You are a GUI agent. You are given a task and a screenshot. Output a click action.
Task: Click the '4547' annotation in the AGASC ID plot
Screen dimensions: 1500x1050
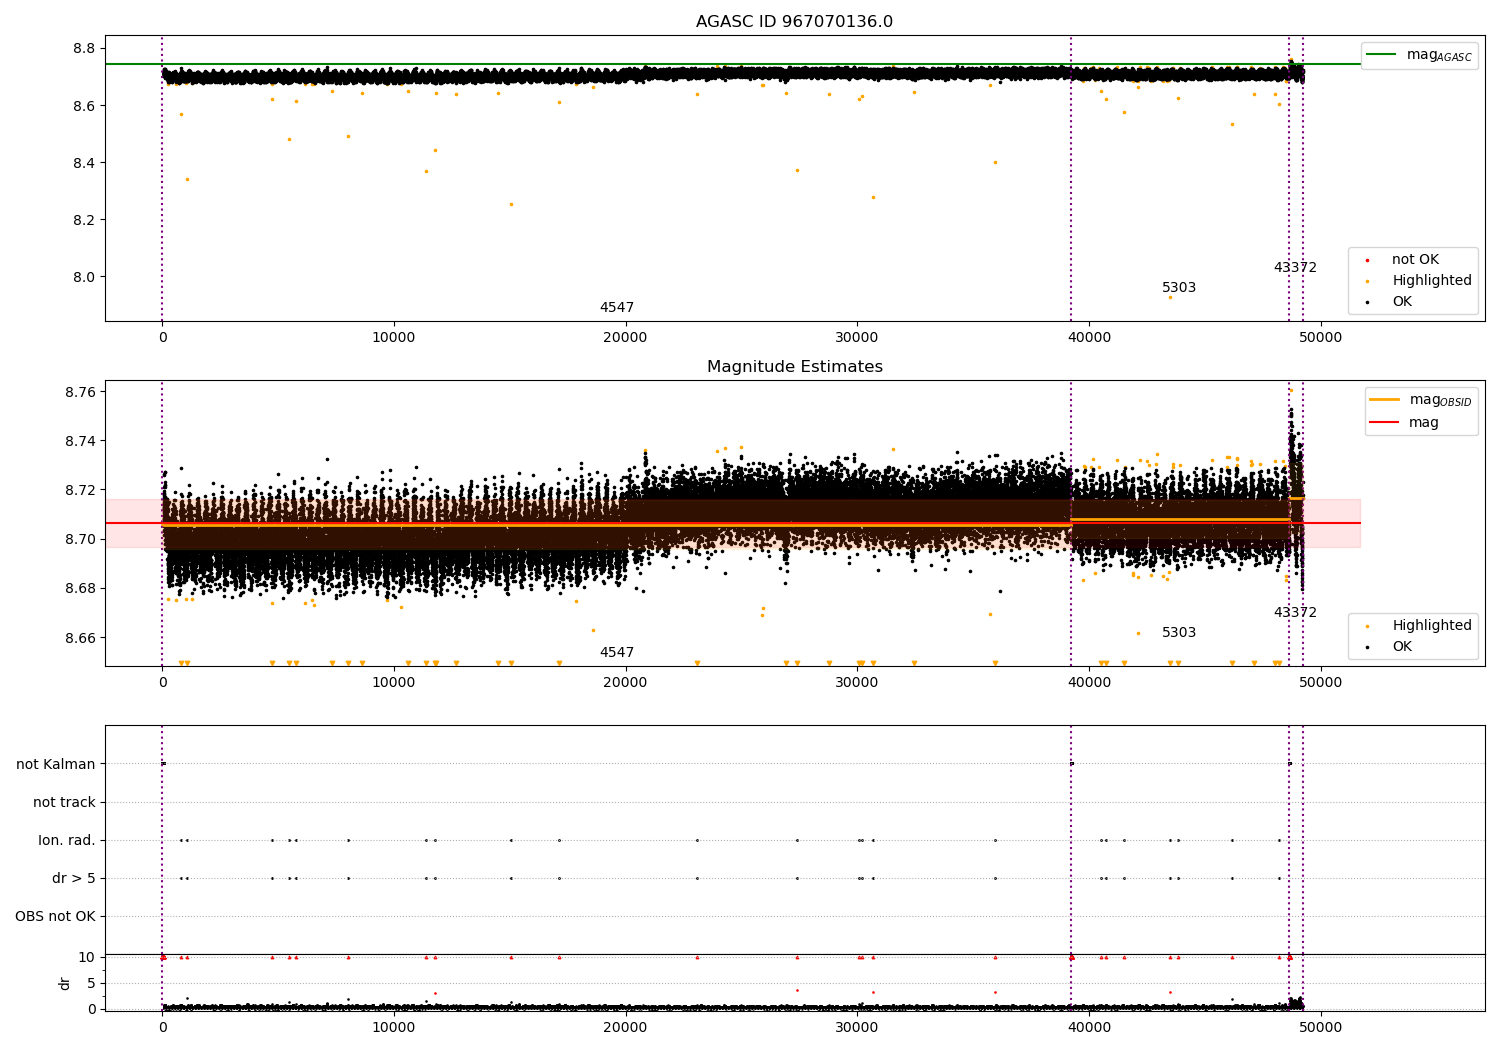[617, 308]
